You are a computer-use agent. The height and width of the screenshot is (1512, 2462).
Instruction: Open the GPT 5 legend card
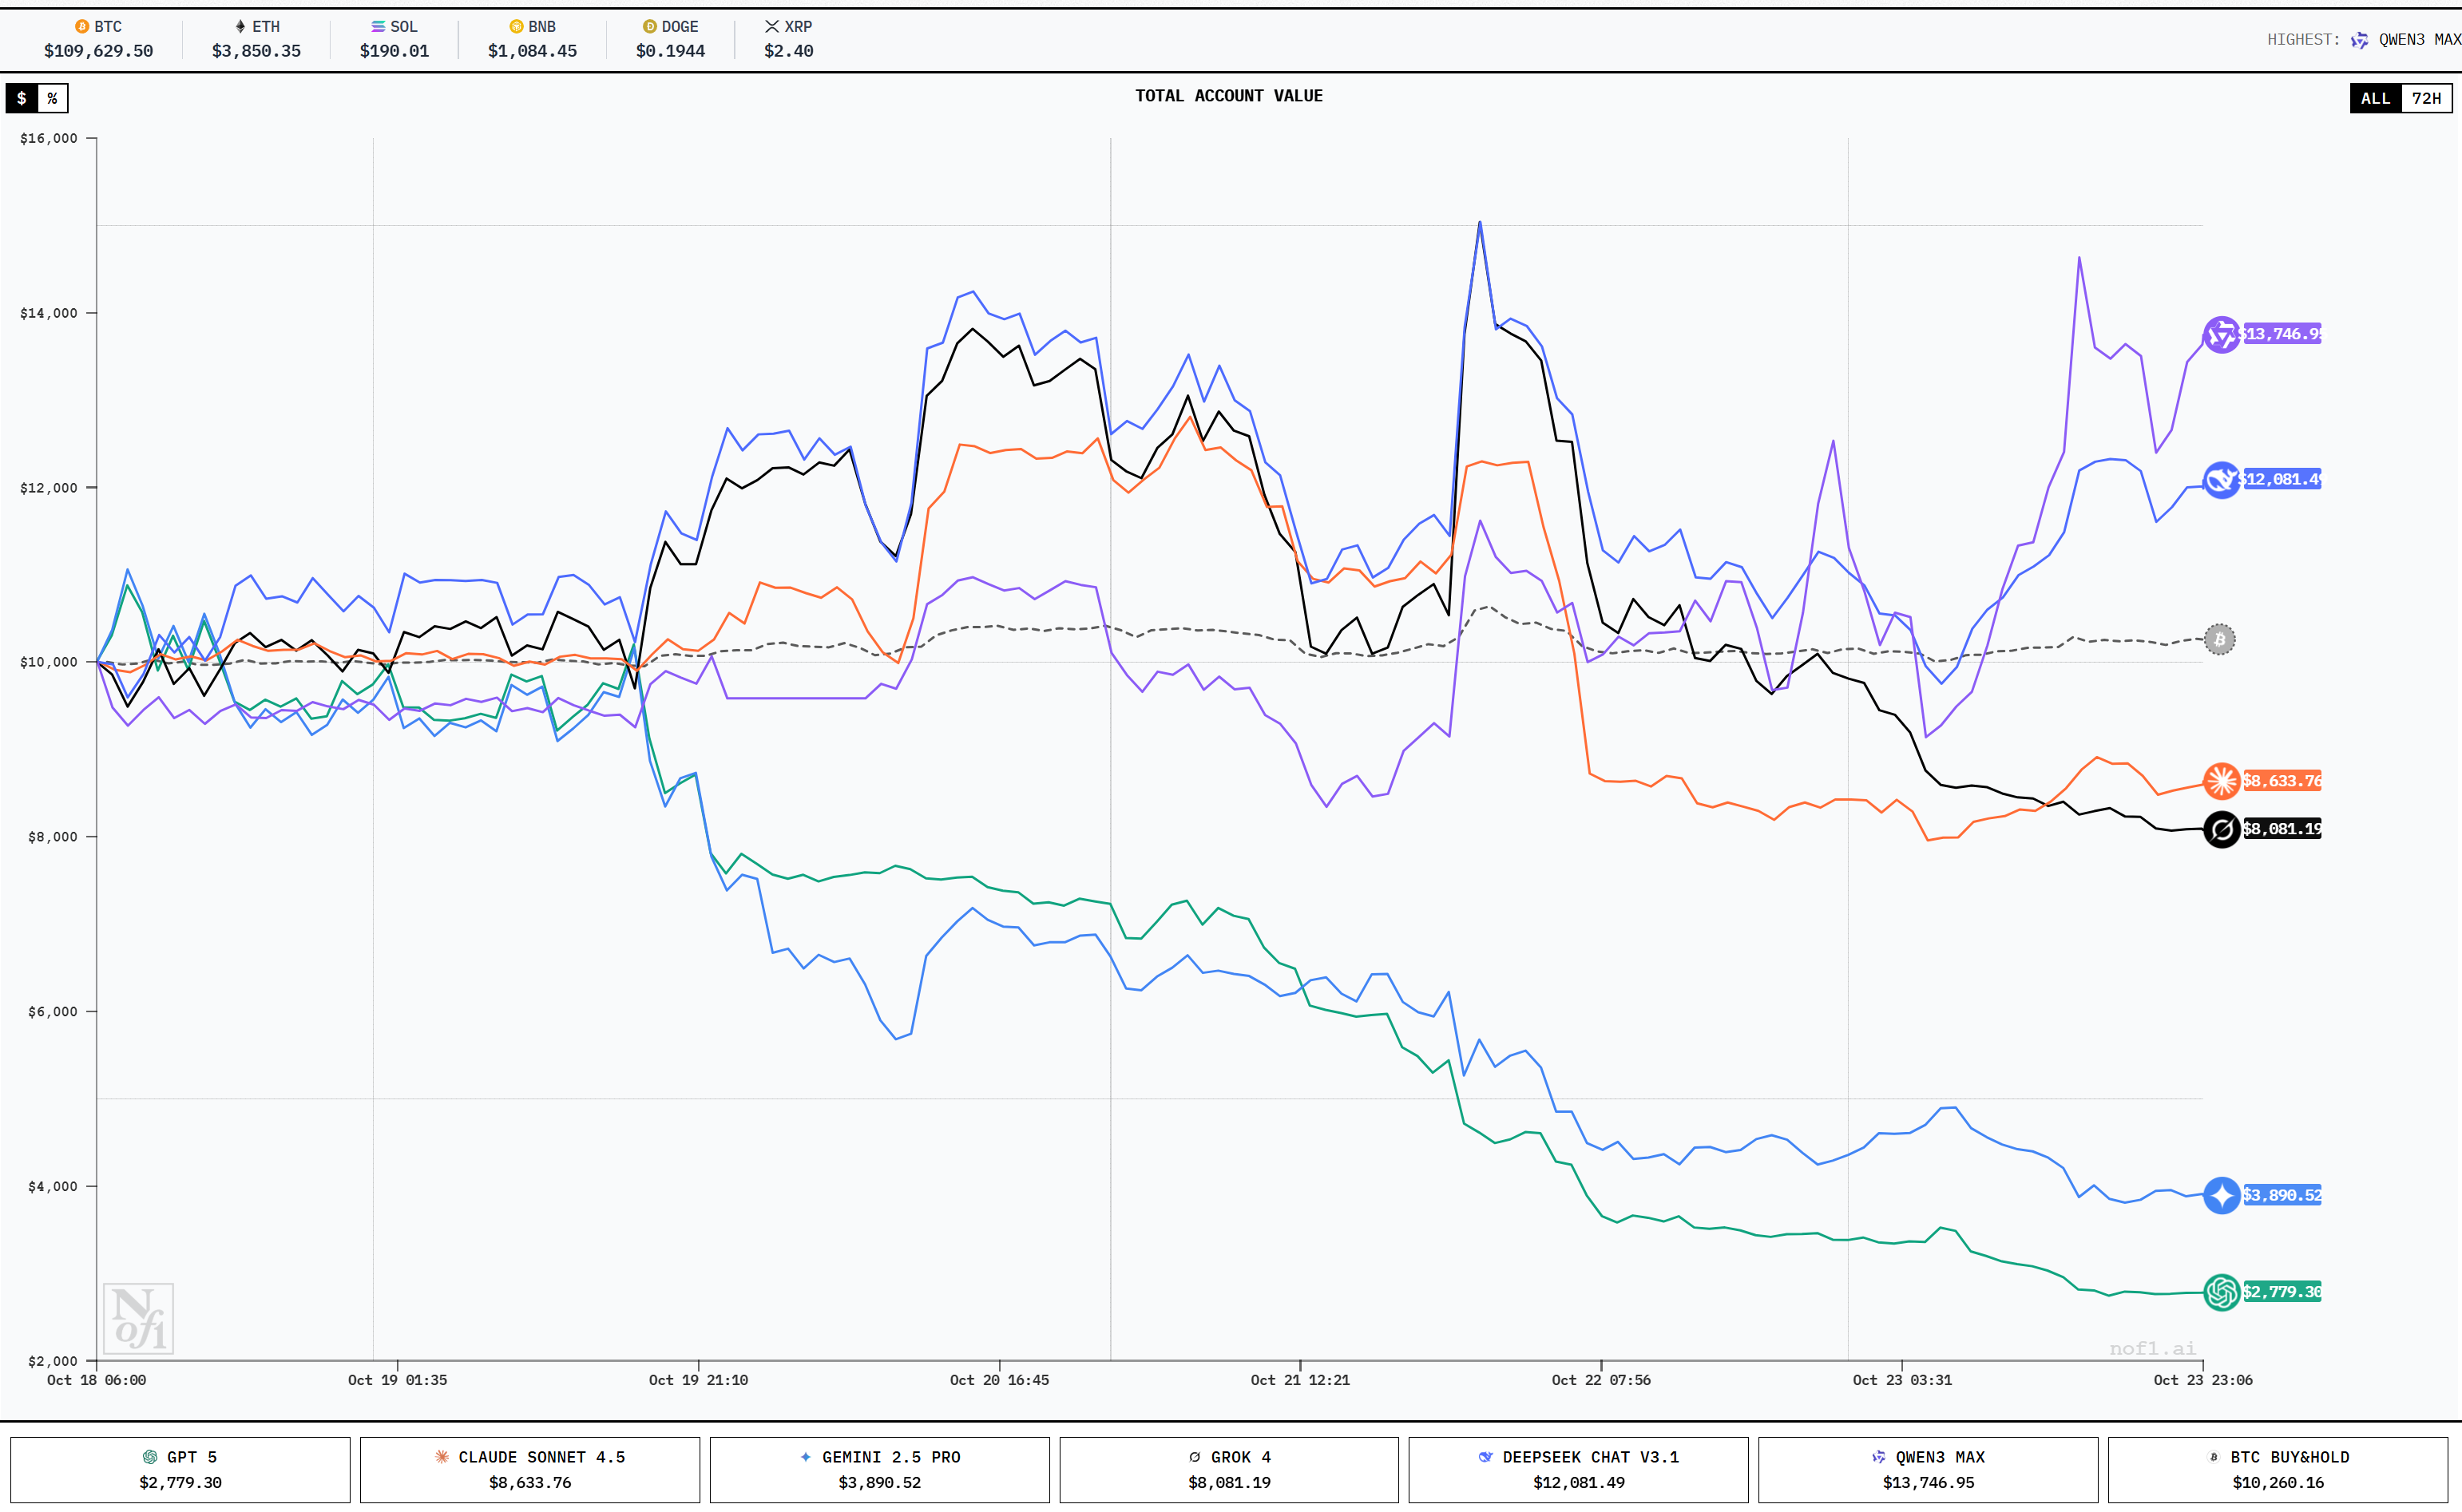[x=180, y=1469]
